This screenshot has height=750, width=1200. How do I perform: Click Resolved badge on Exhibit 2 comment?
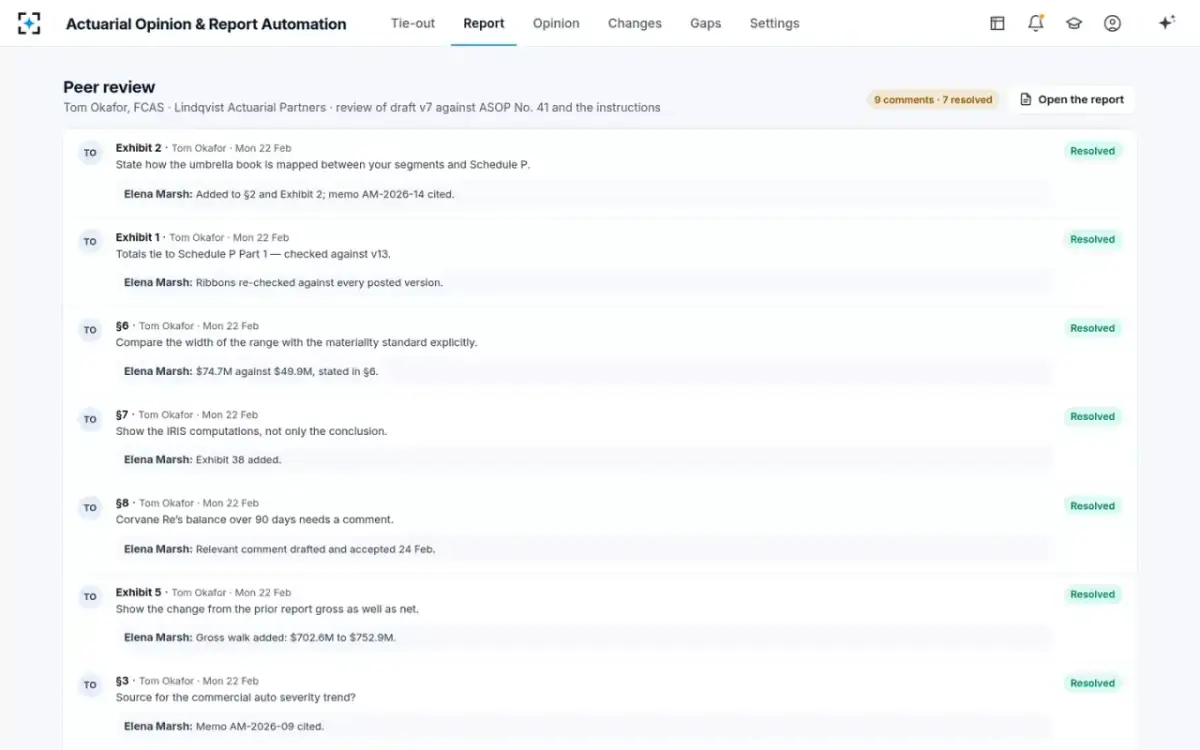(x=1092, y=151)
